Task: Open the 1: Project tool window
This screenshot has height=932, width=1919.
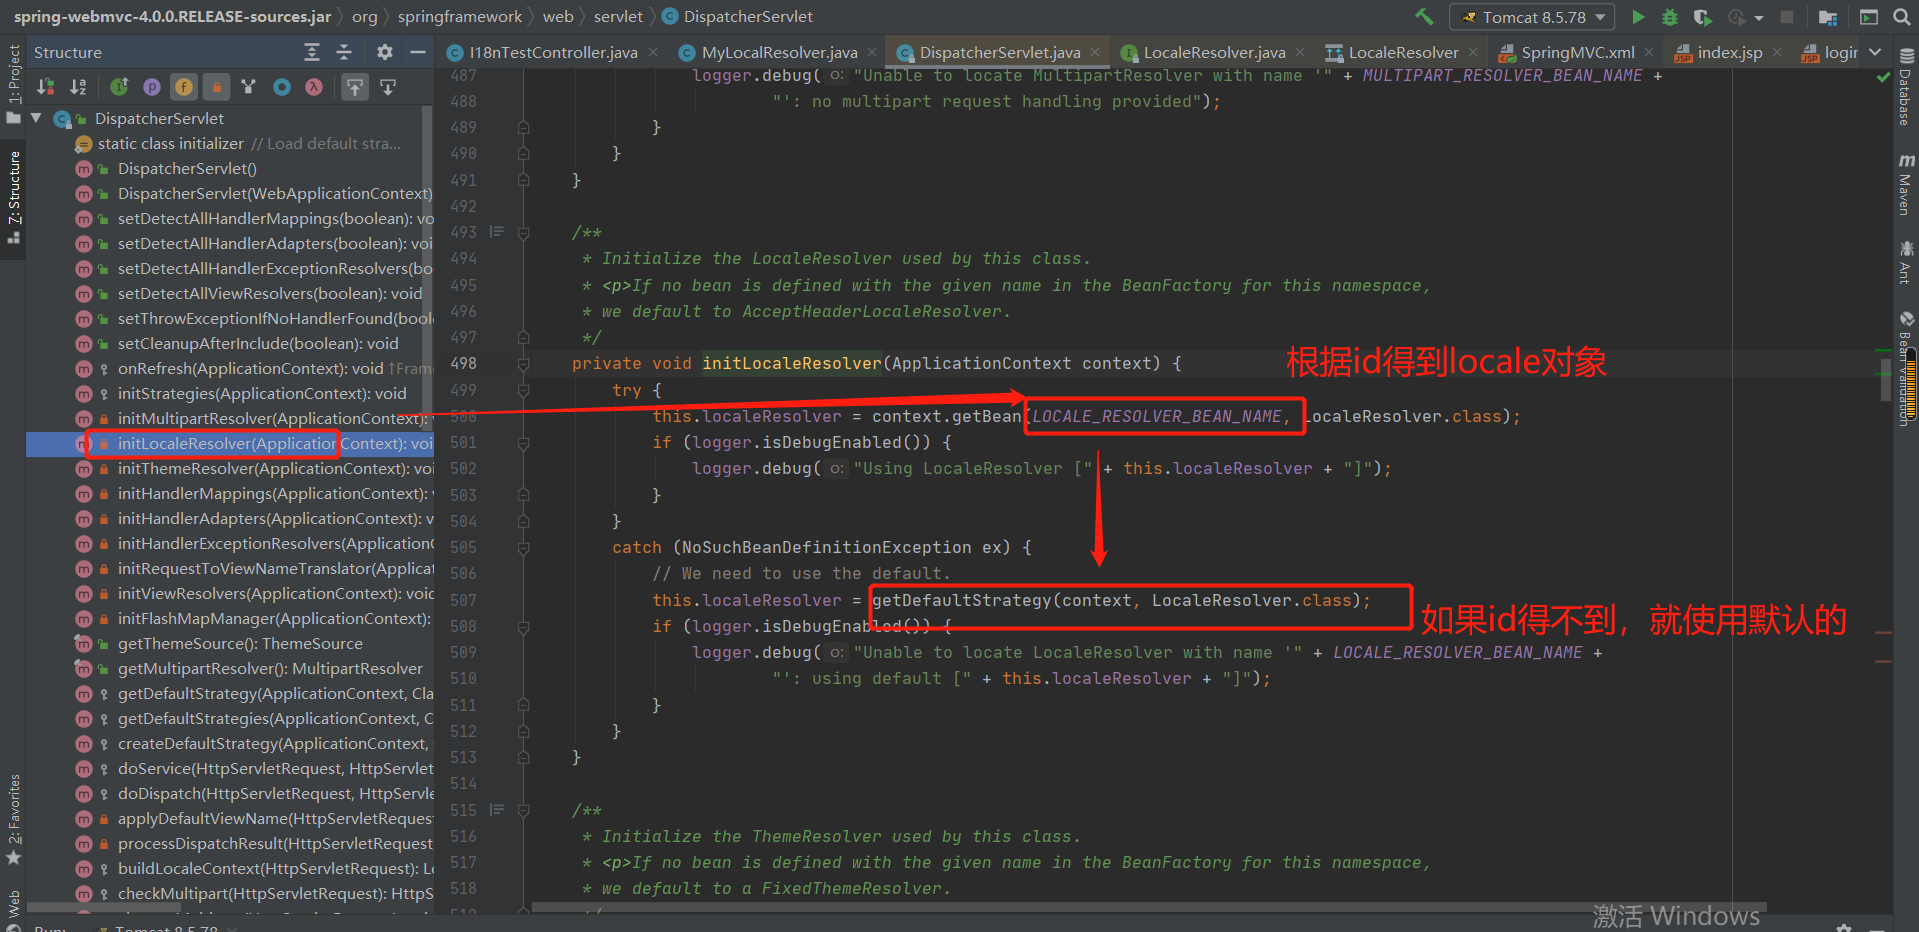Action: (x=14, y=85)
